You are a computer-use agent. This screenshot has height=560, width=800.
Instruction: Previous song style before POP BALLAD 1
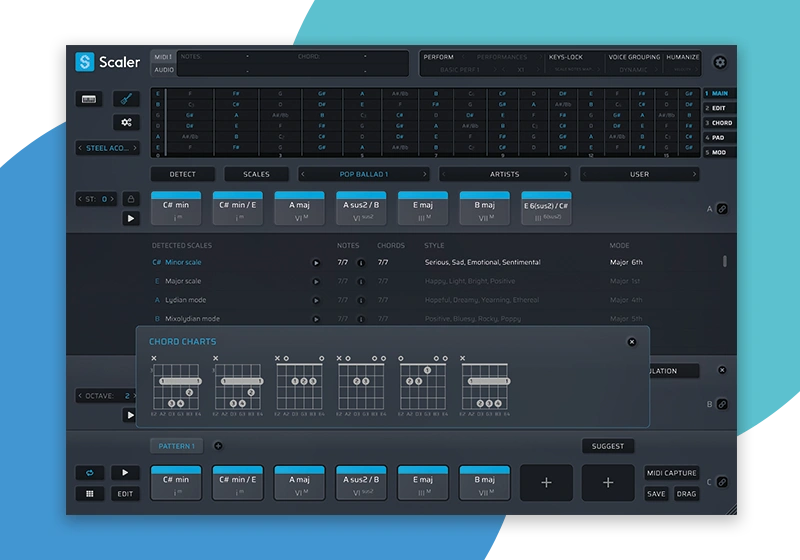(303, 174)
